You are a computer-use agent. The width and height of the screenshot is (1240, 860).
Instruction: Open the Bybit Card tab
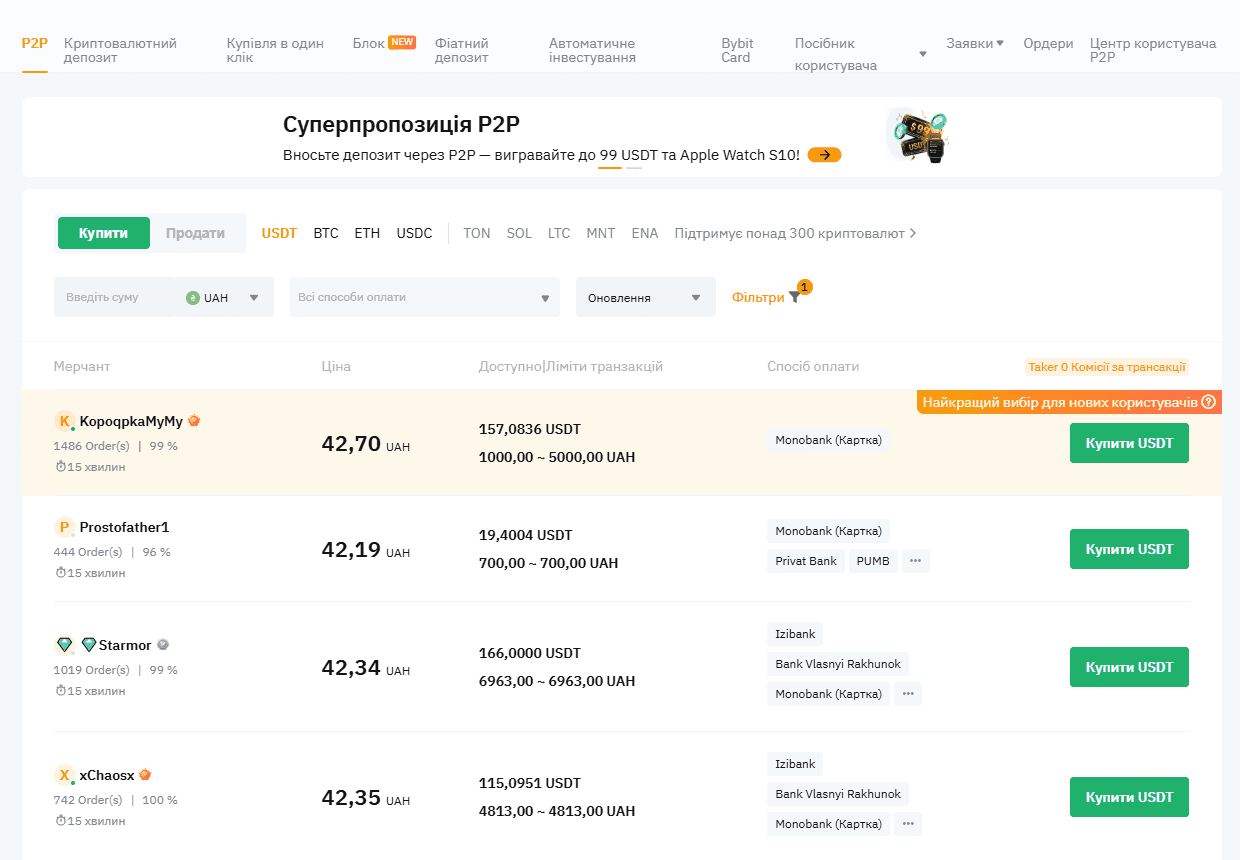(x=738, y=51)
